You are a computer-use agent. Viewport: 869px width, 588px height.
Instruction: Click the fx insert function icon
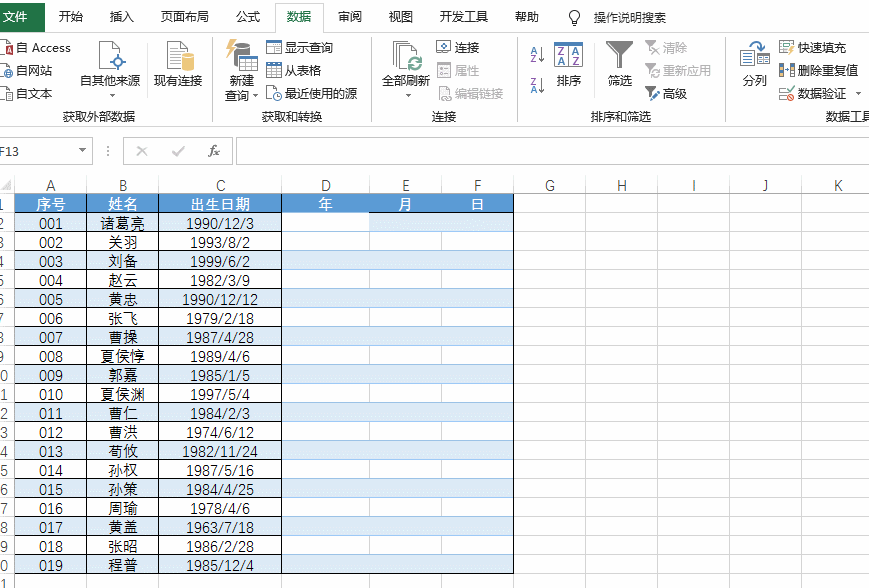coord(213,151)
